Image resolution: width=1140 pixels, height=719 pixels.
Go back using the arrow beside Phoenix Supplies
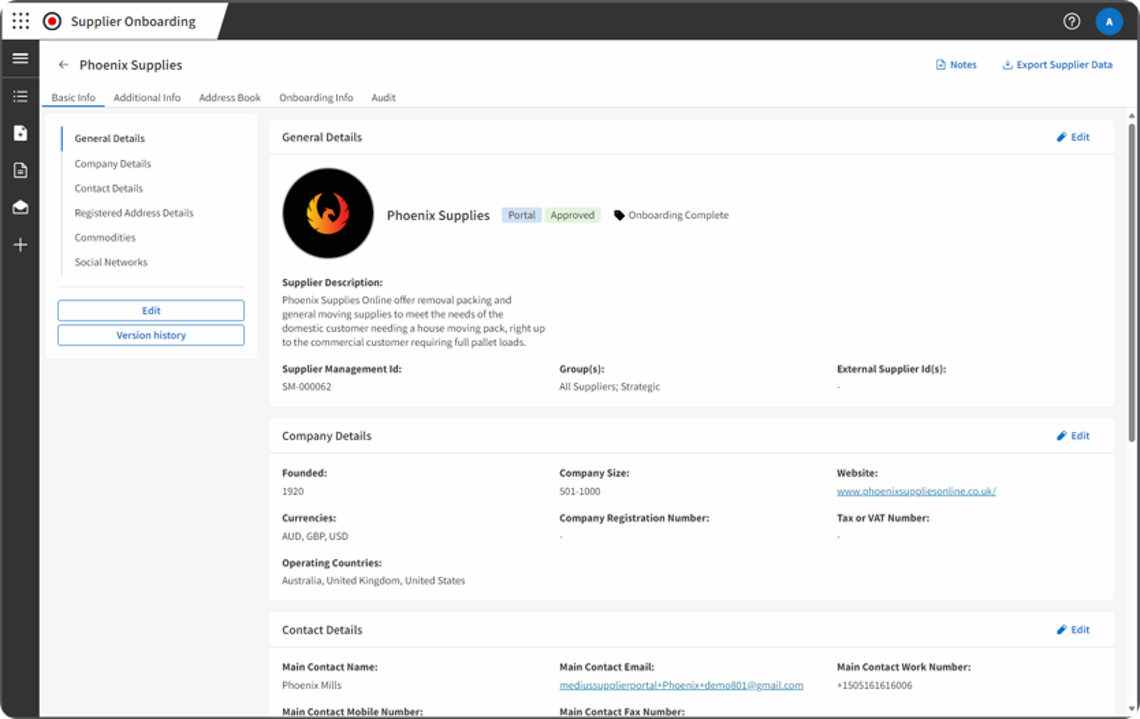(x=63, y=65)
